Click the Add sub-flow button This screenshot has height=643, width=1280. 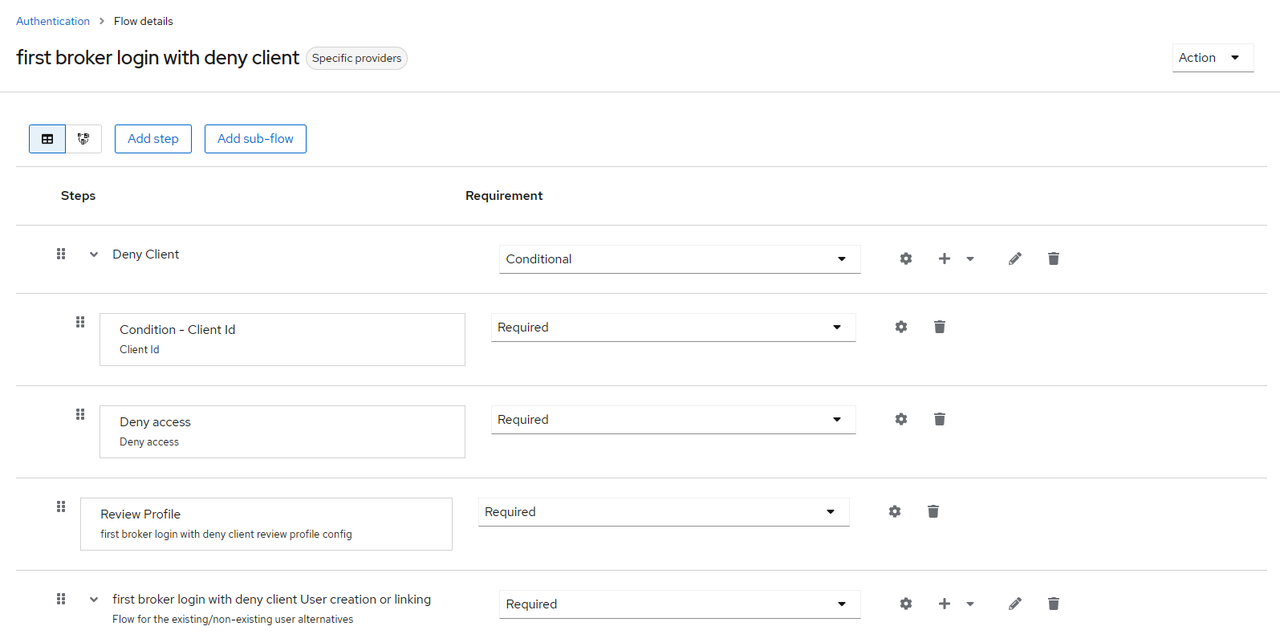[x=255, y=139]
